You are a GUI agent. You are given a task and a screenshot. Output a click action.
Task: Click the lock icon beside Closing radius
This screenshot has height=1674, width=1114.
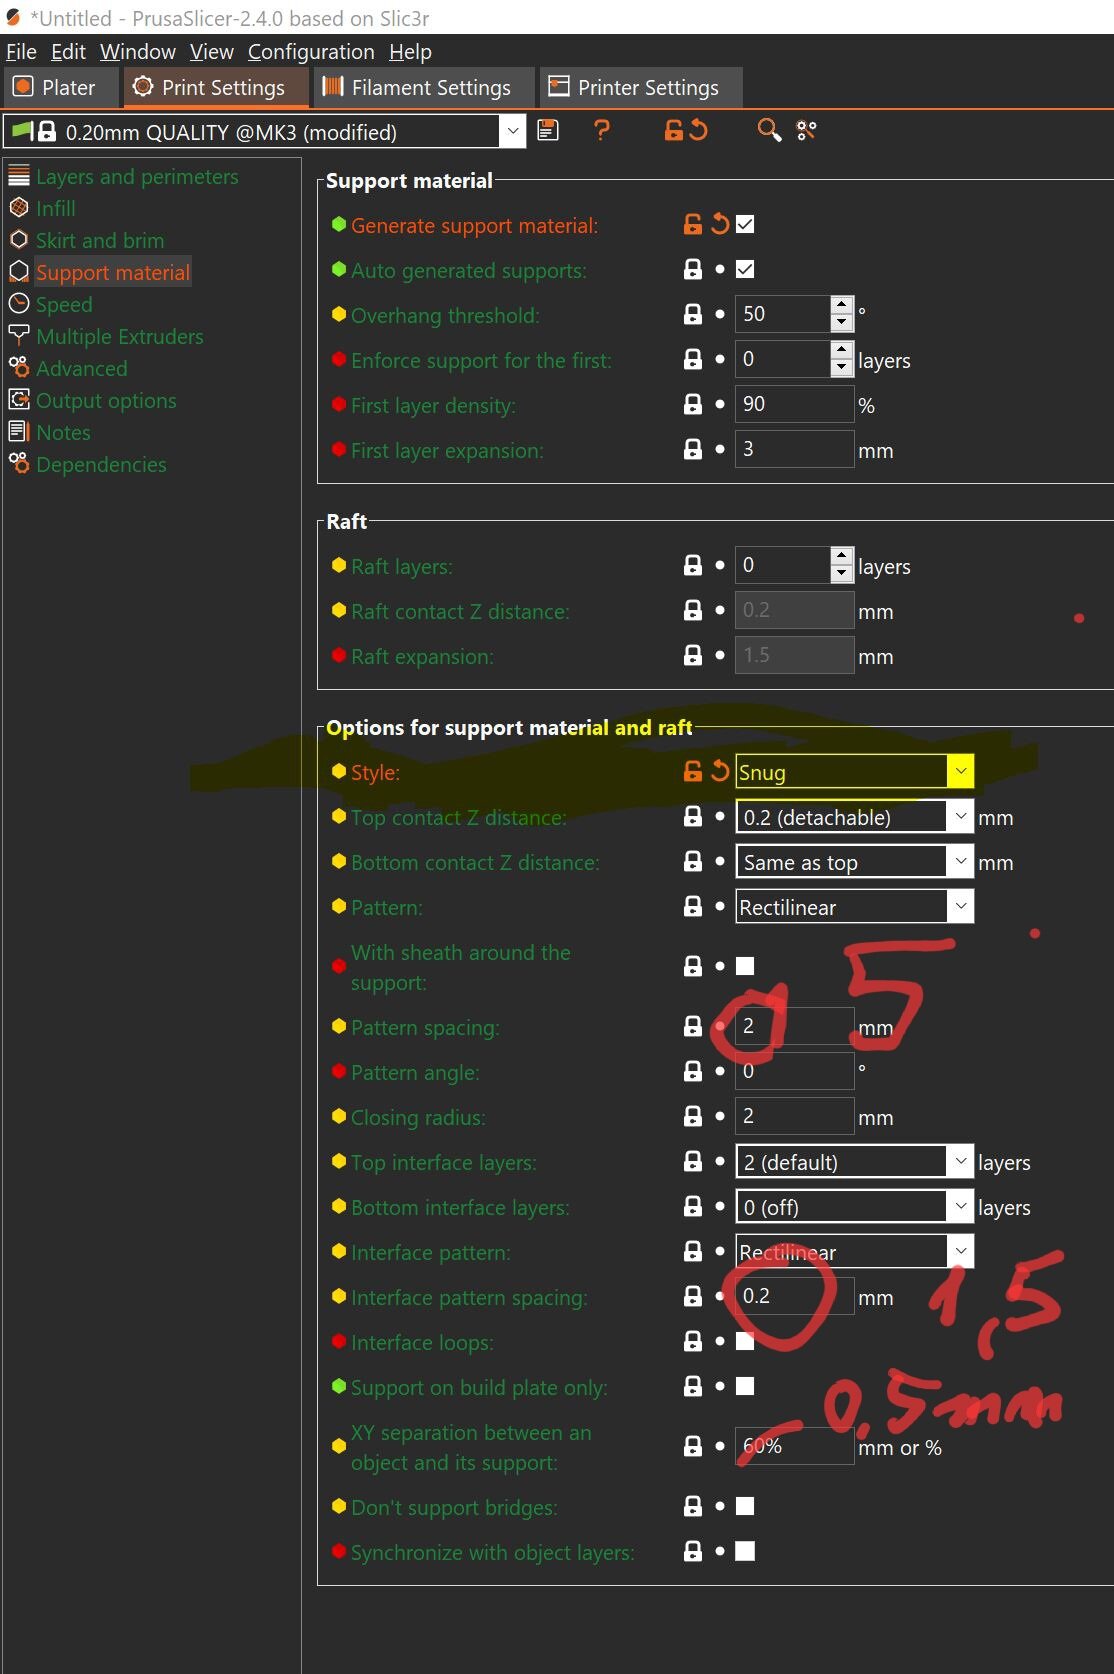point(693,1117)
